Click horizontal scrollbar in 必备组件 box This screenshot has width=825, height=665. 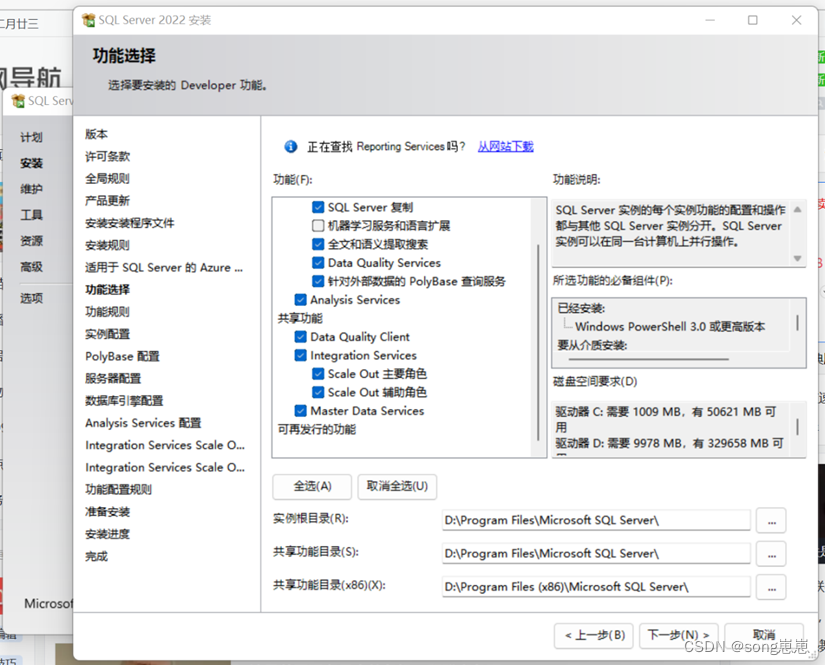(x=648, y=359)
